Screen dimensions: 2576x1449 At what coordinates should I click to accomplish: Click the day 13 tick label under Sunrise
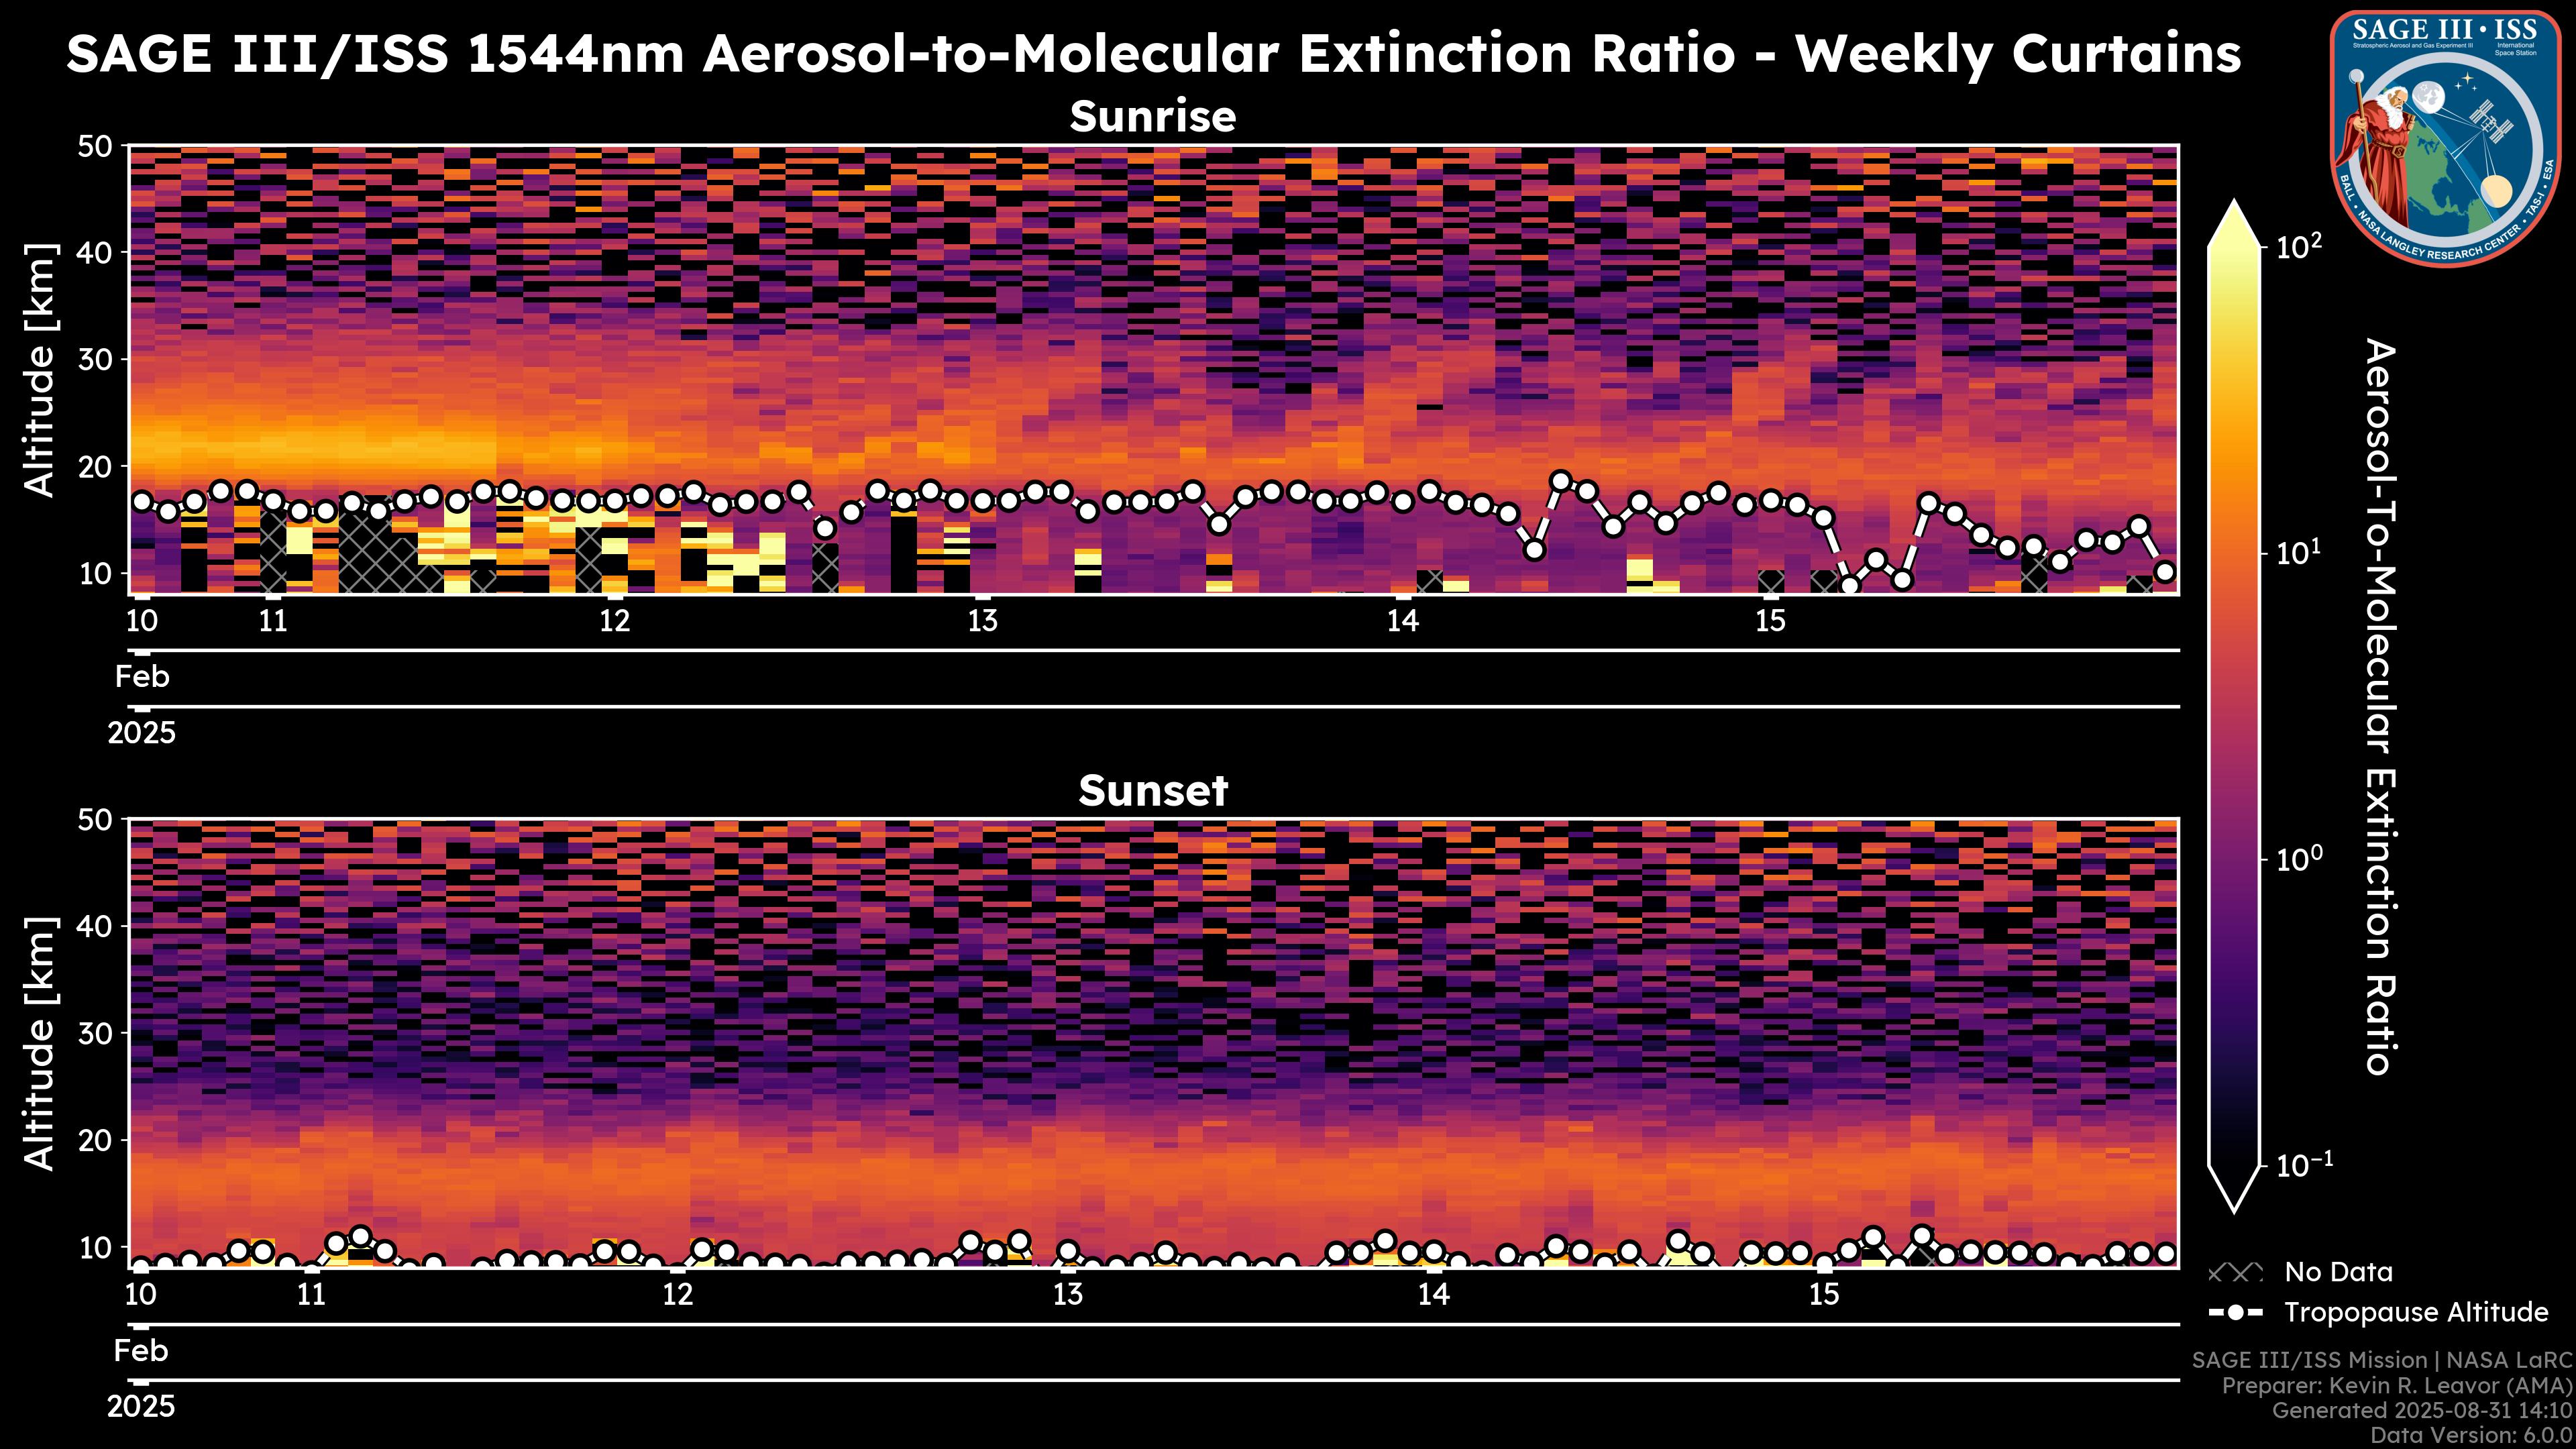point(983,621)
